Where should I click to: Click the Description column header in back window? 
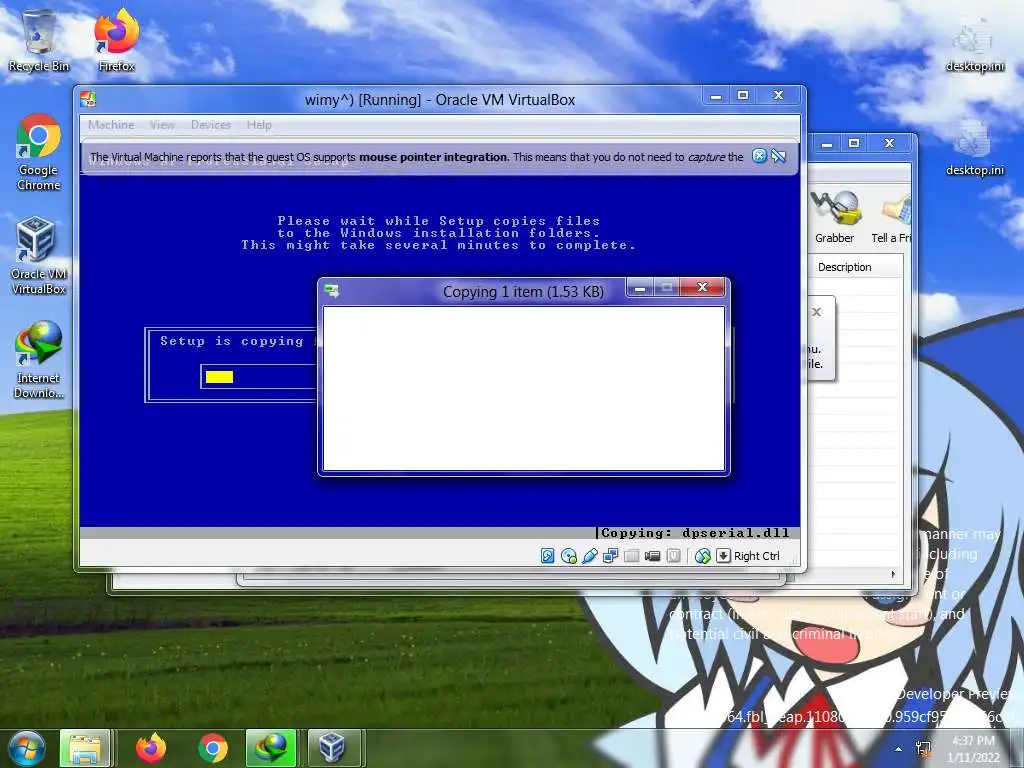click(844, 267)
